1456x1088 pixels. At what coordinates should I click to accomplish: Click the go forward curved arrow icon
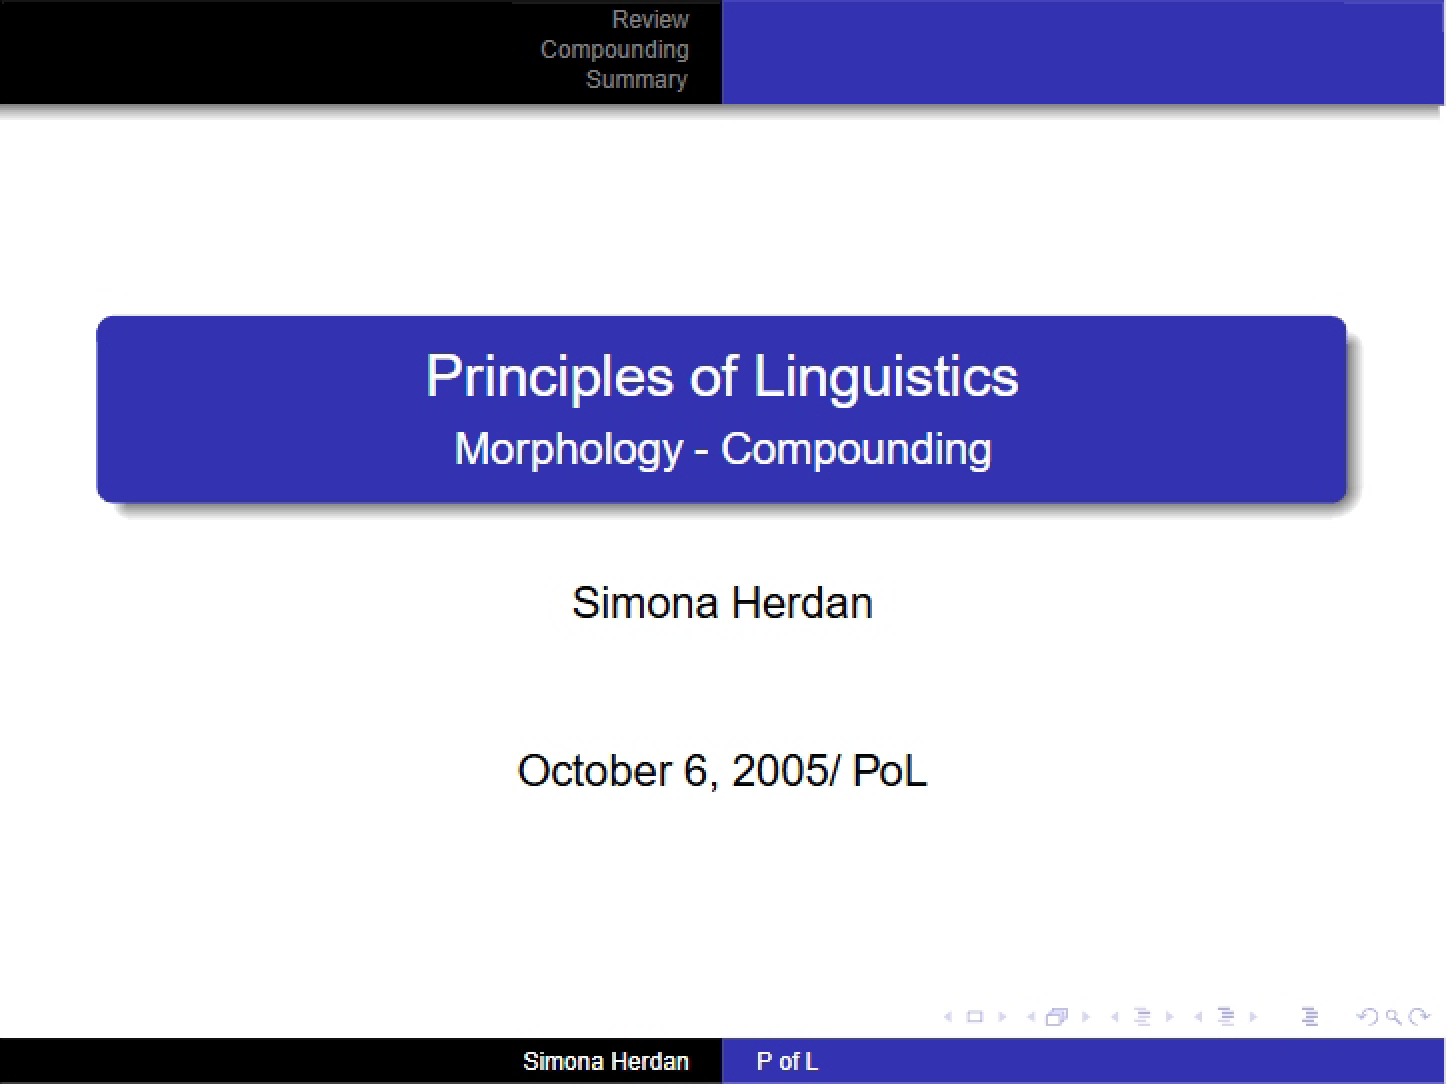coord(1419,1017)
